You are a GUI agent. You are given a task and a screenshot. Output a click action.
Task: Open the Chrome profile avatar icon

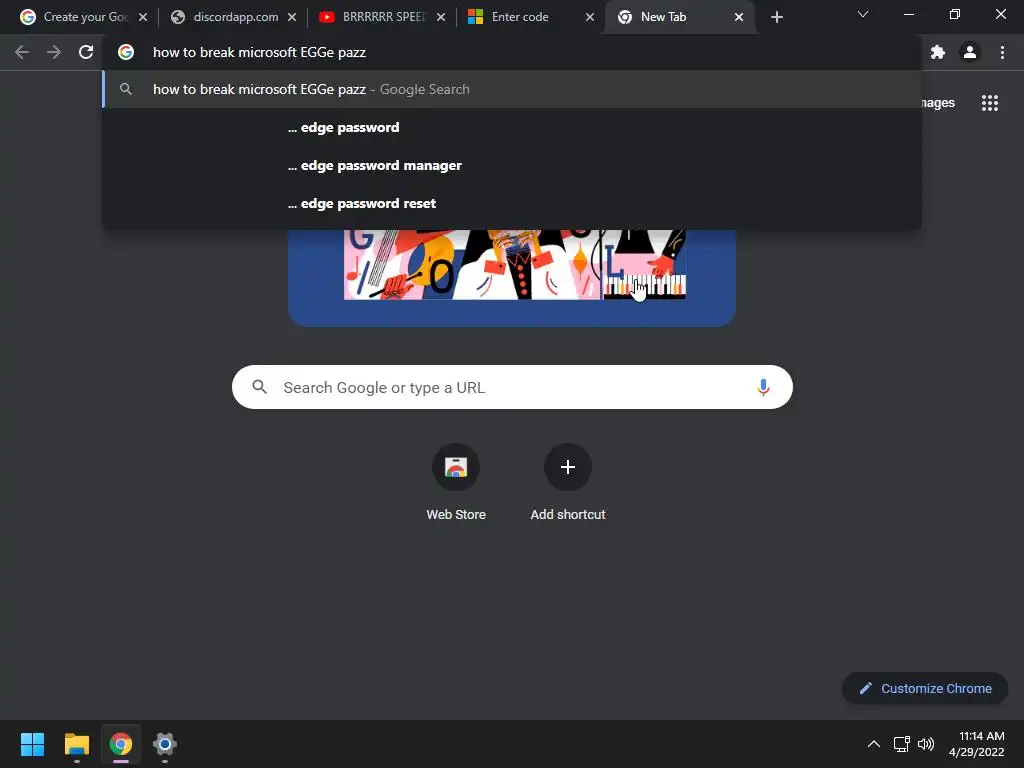coord(970,52)
